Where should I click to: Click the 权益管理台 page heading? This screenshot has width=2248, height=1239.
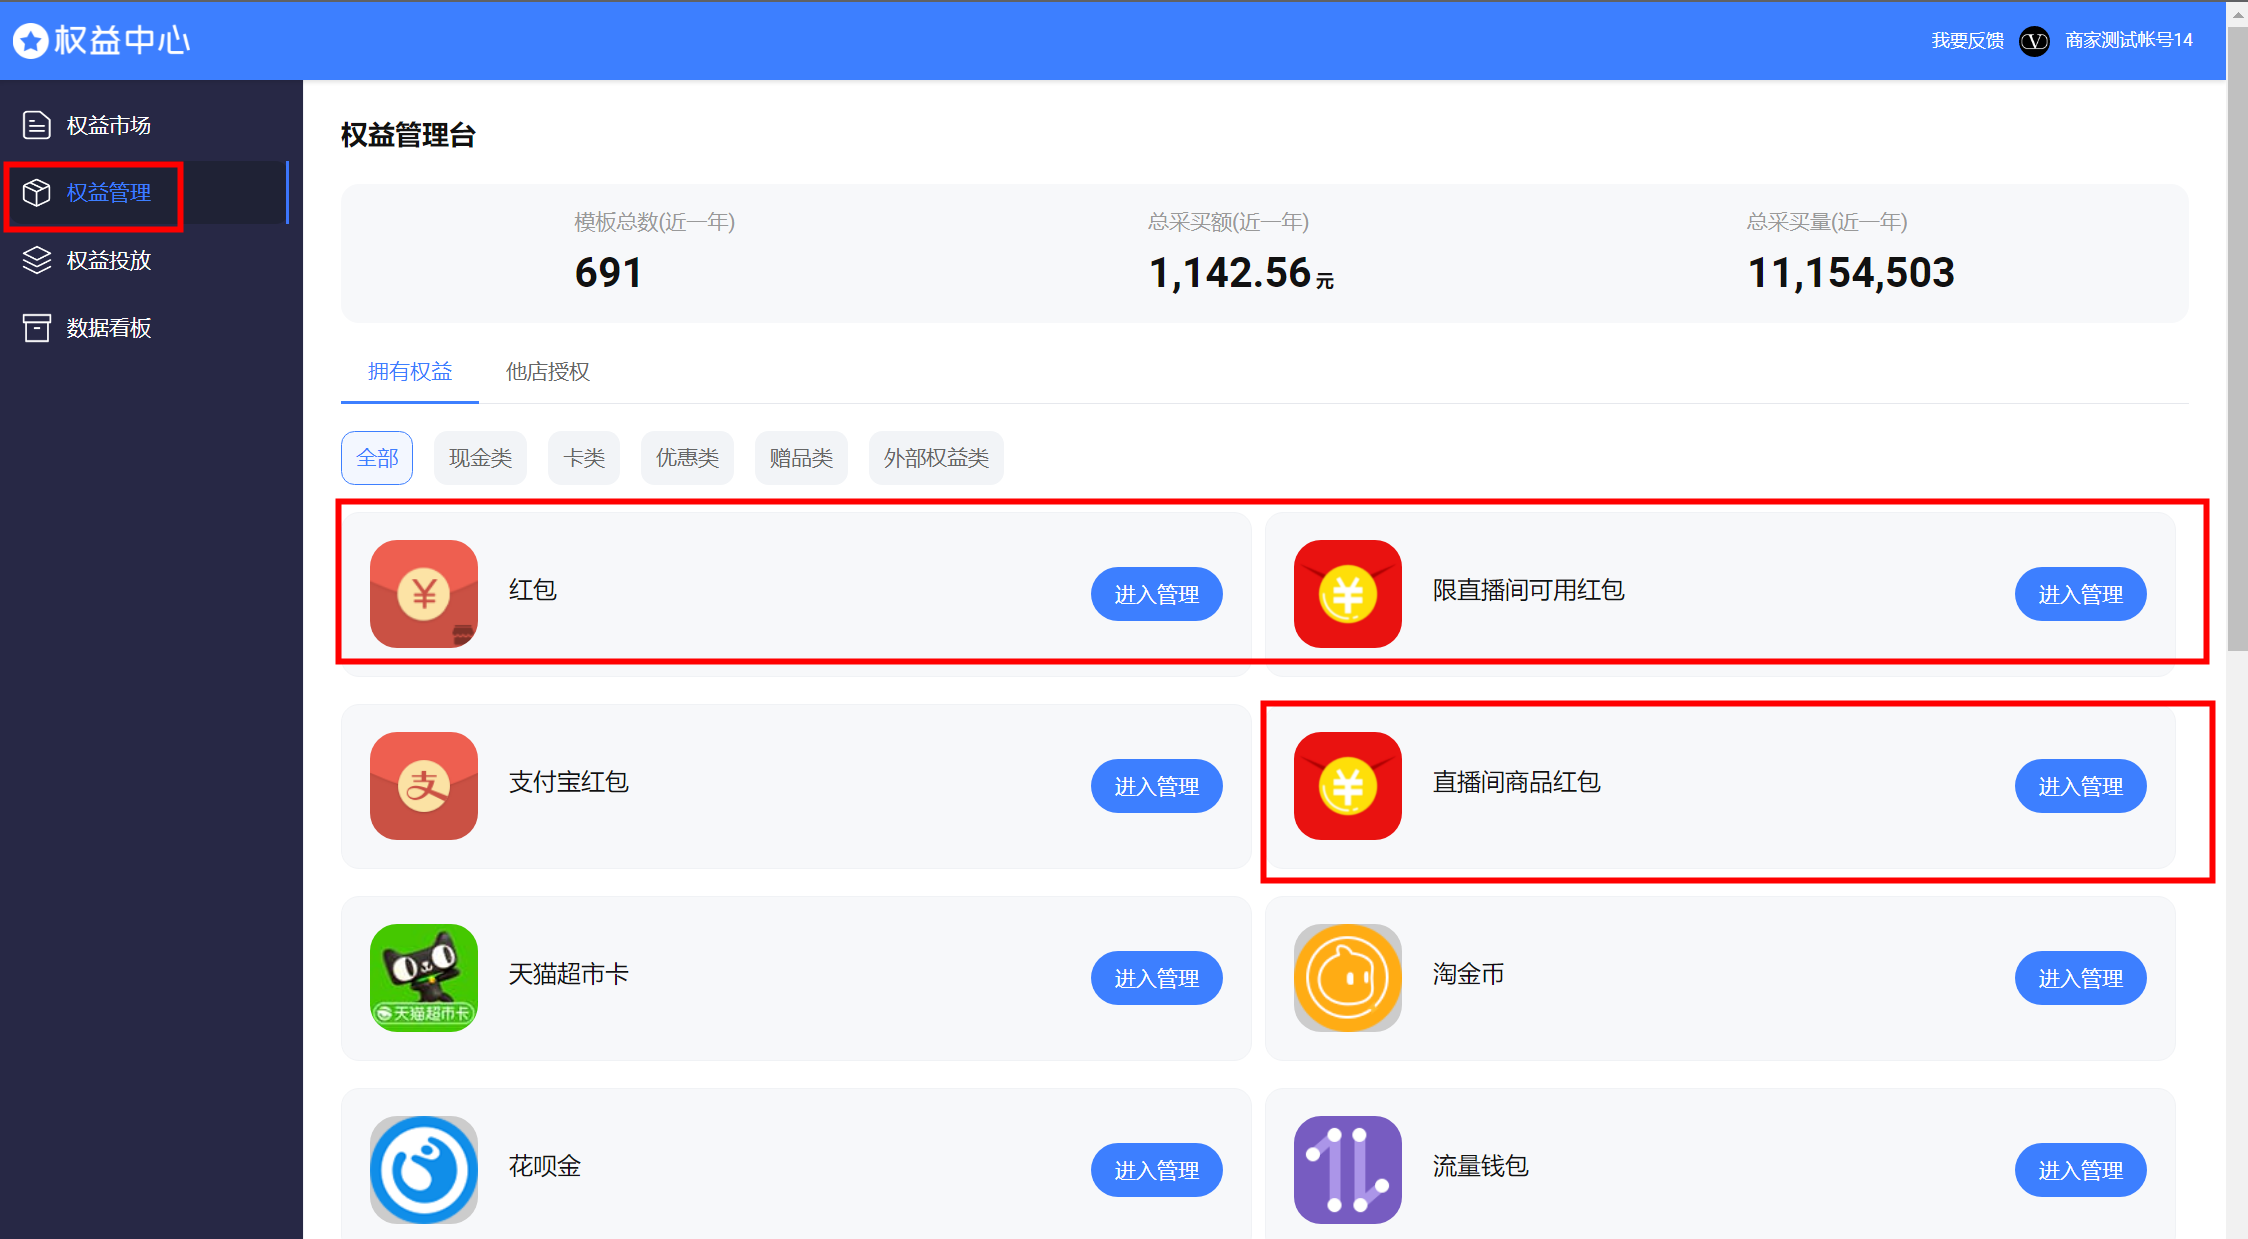coord(408,135)
